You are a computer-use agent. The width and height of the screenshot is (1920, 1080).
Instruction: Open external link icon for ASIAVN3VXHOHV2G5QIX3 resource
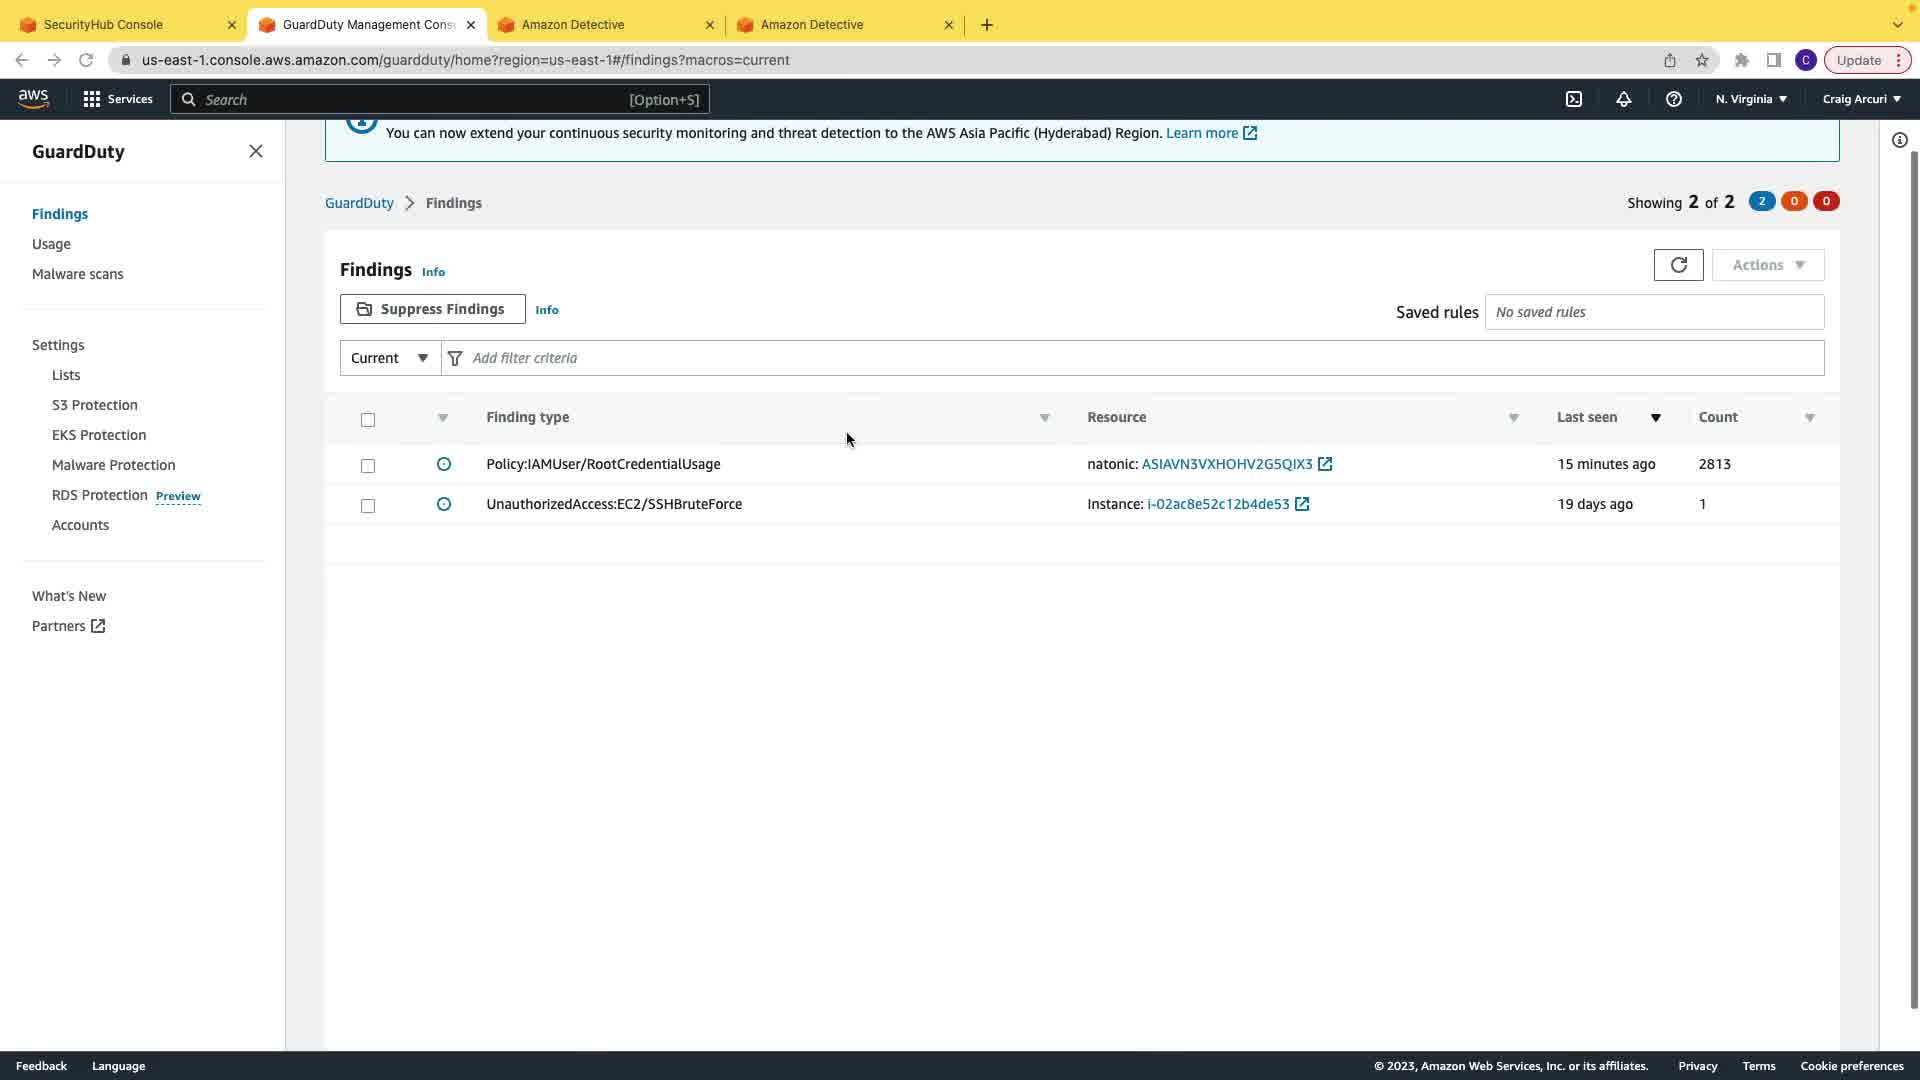click(x=1325, y=464)
